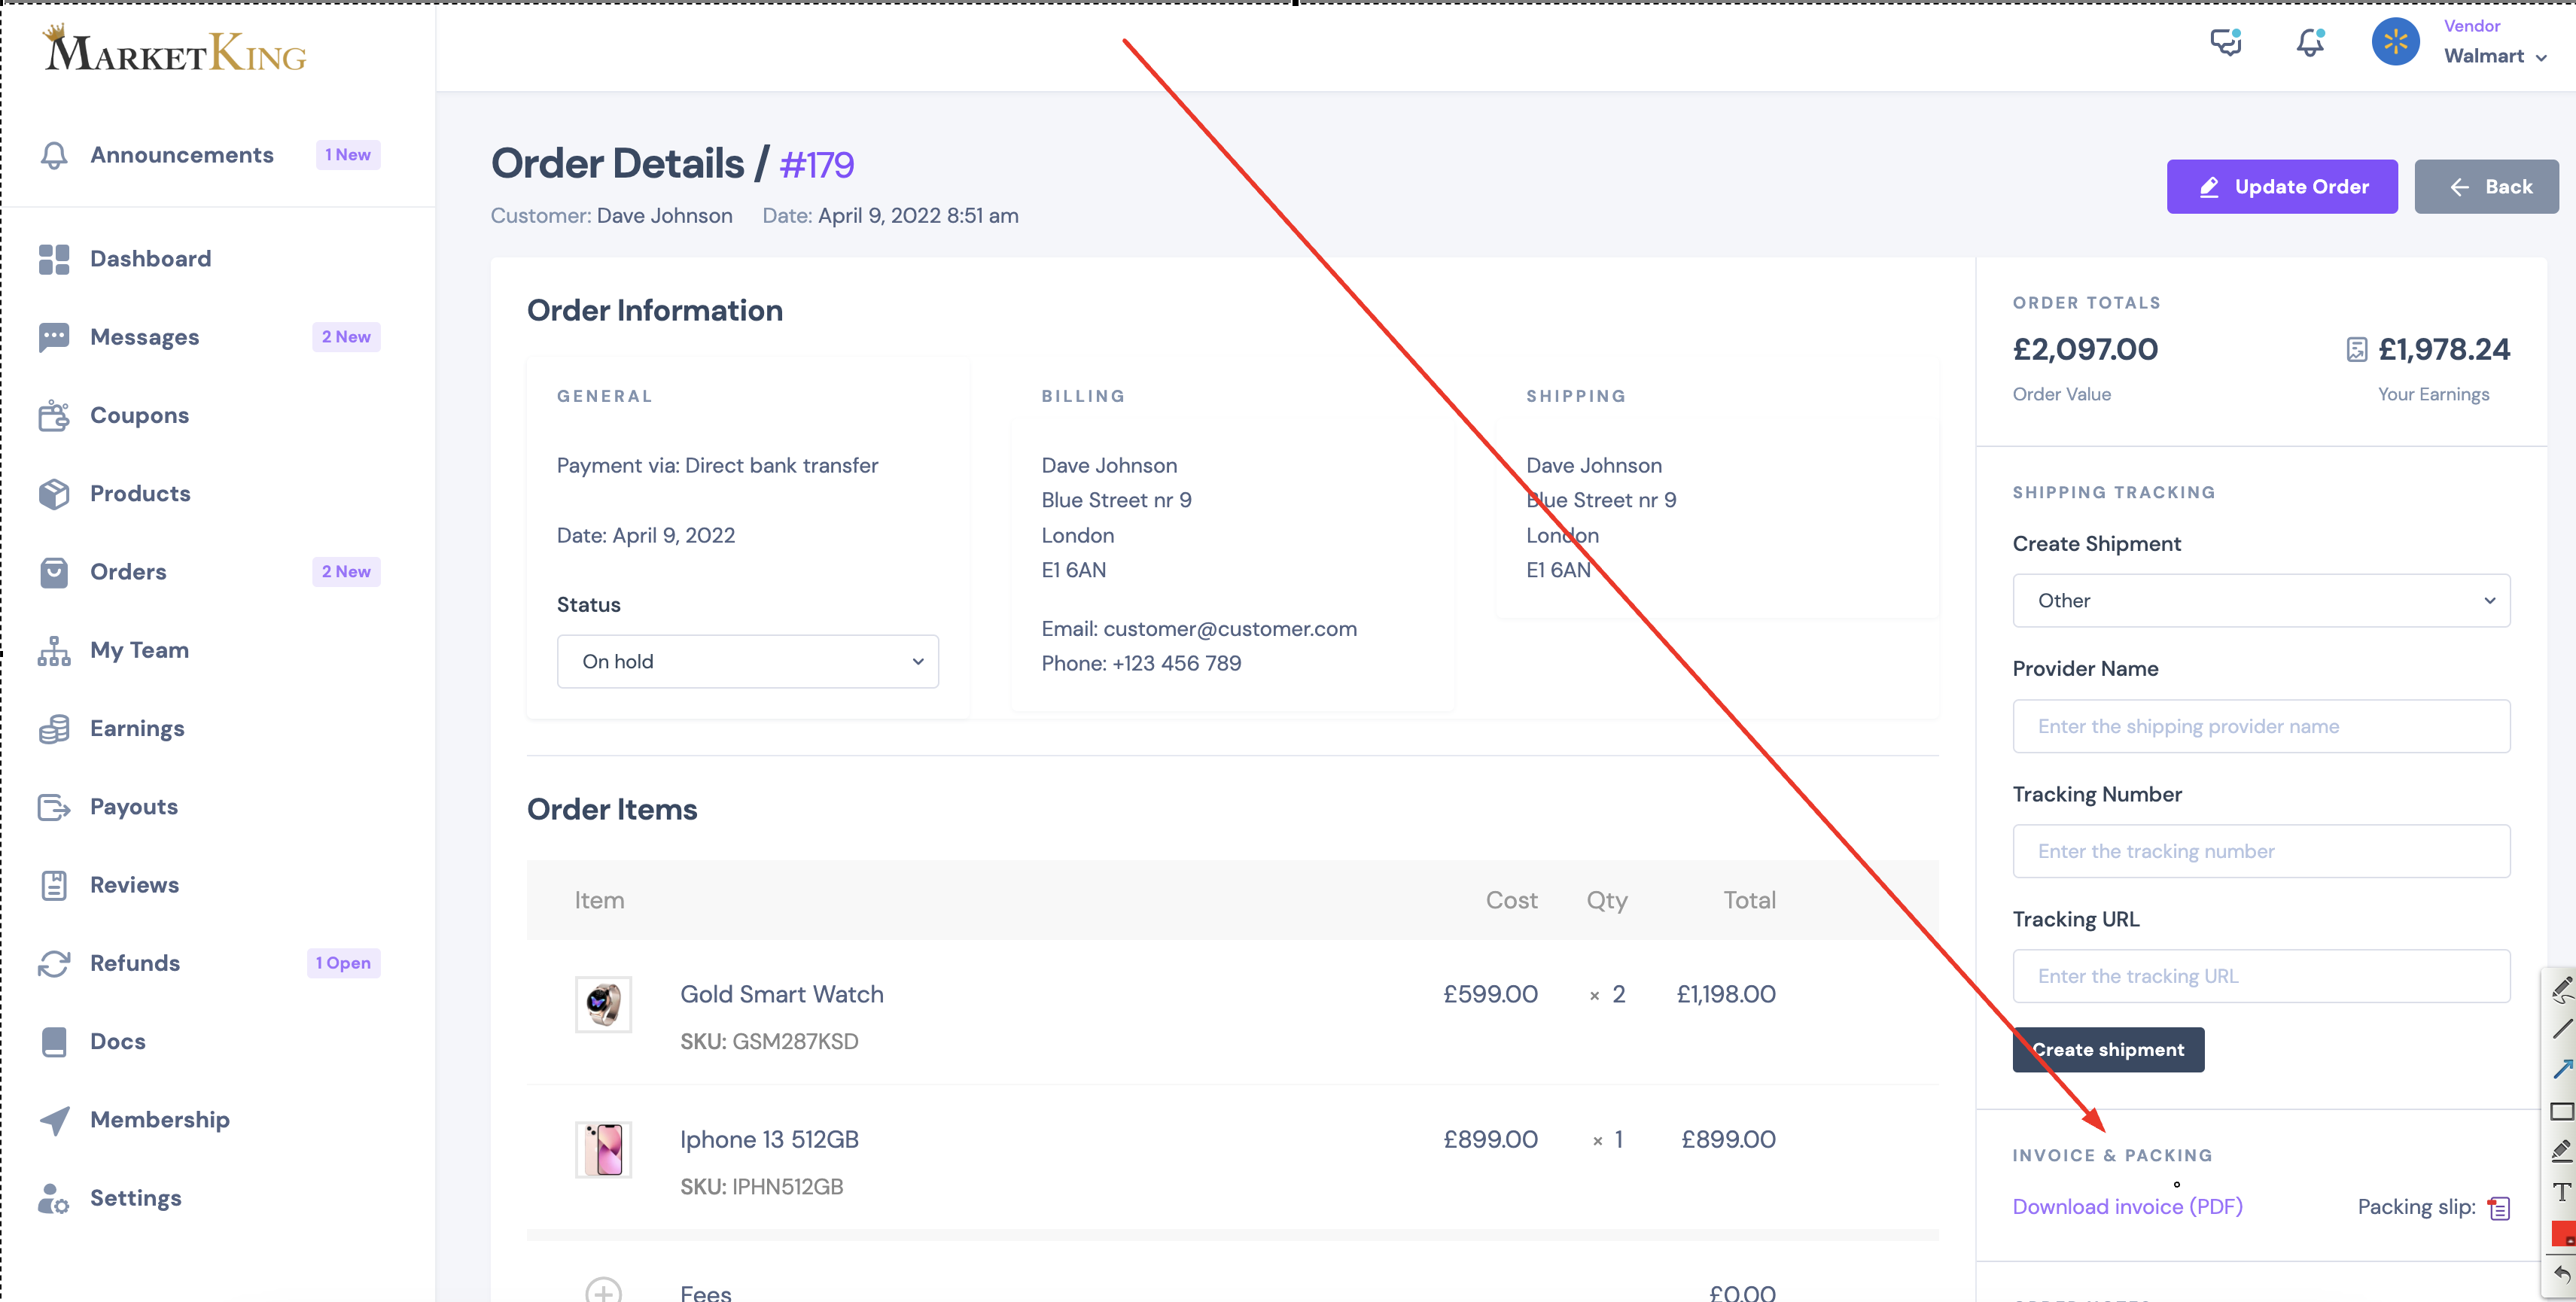The width and height of the screenshot is (2576, 1302).
Task: Open the Create Shipment provider dropdown
Action: [x=2261, y=601]
